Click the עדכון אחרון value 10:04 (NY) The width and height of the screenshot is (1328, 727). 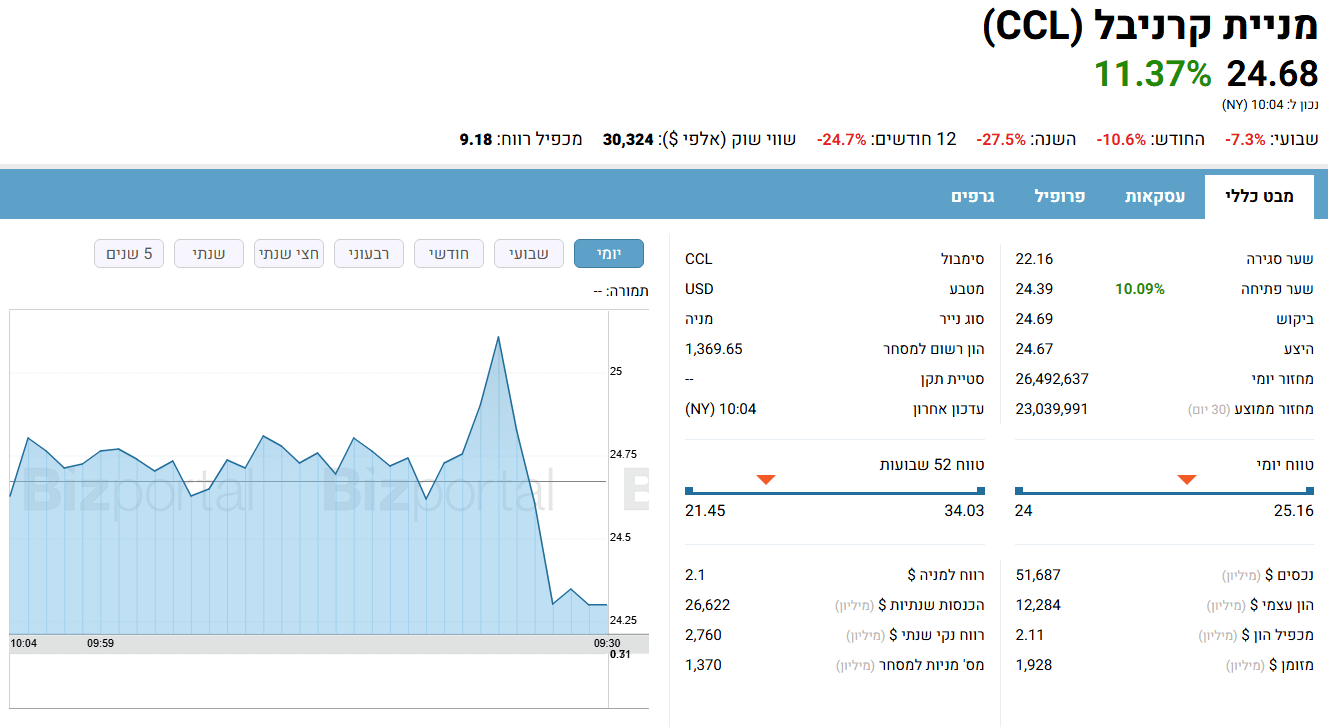coord(721,409)
